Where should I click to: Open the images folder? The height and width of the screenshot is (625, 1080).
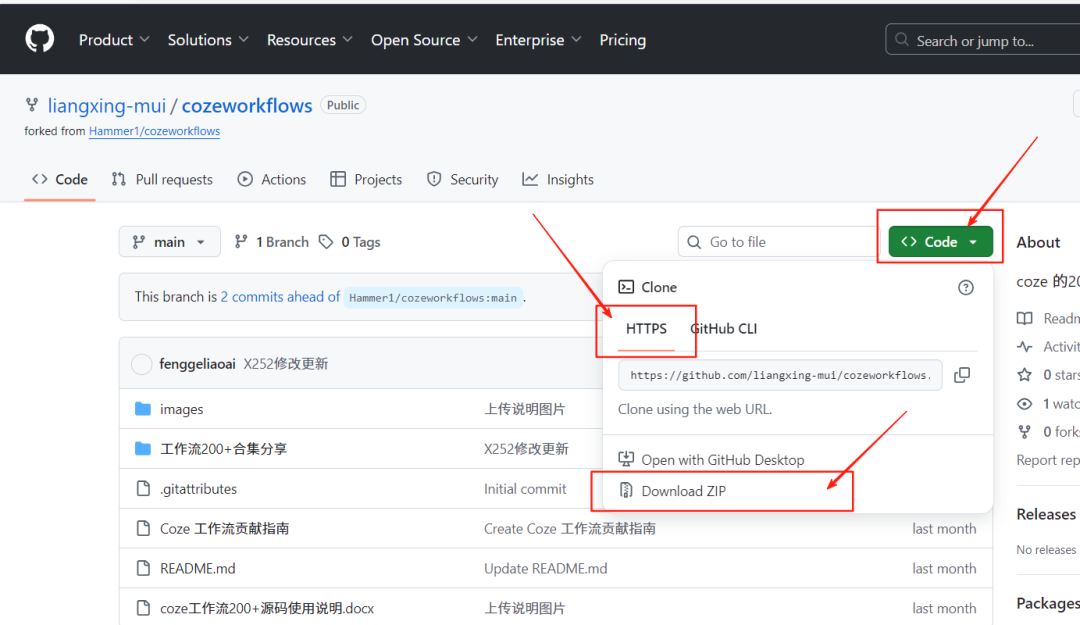182,409
